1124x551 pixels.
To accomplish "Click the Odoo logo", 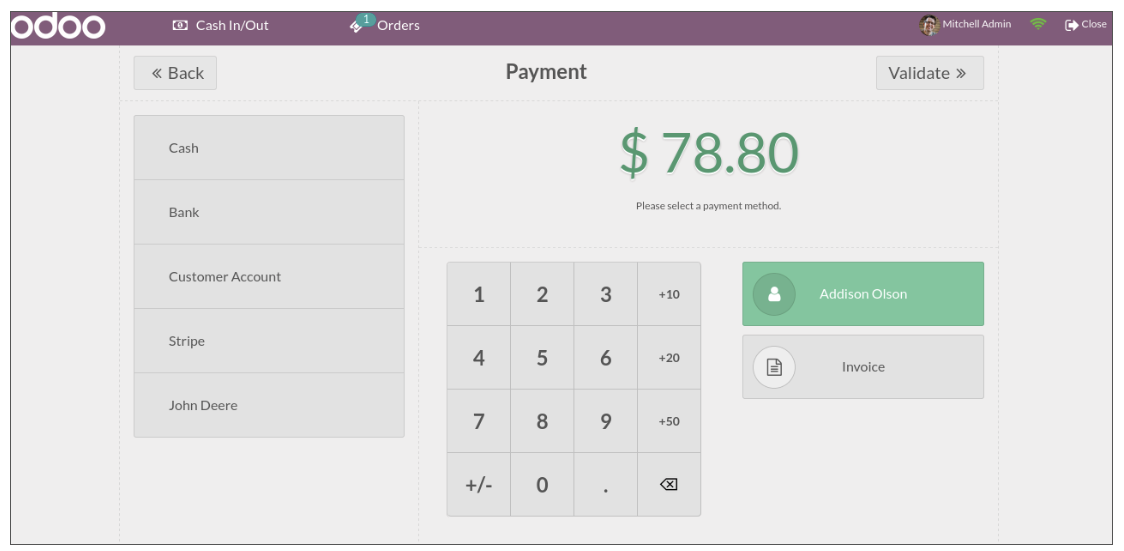I will pyautogui.click(x=59, y=26).
